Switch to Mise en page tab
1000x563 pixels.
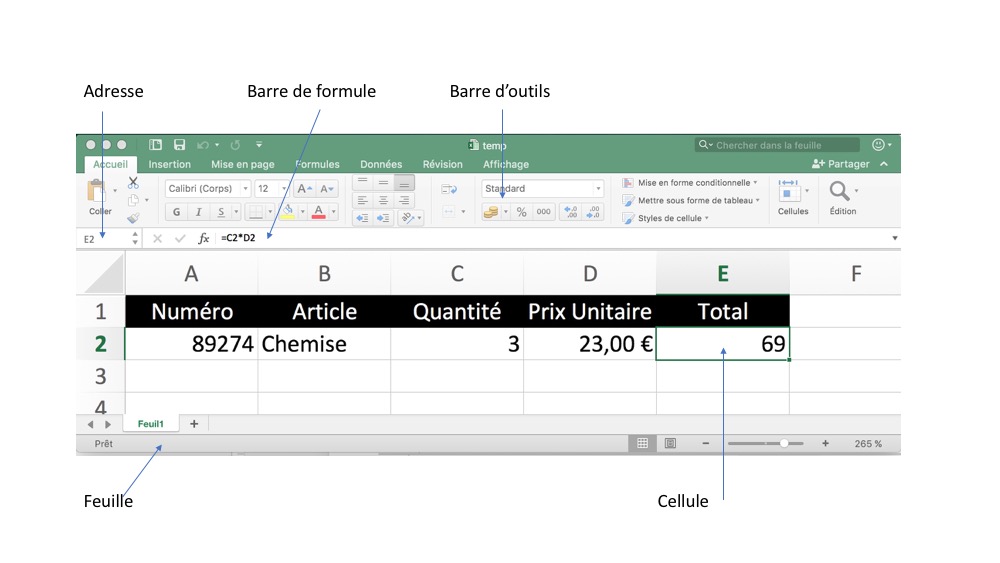(243, 164)
